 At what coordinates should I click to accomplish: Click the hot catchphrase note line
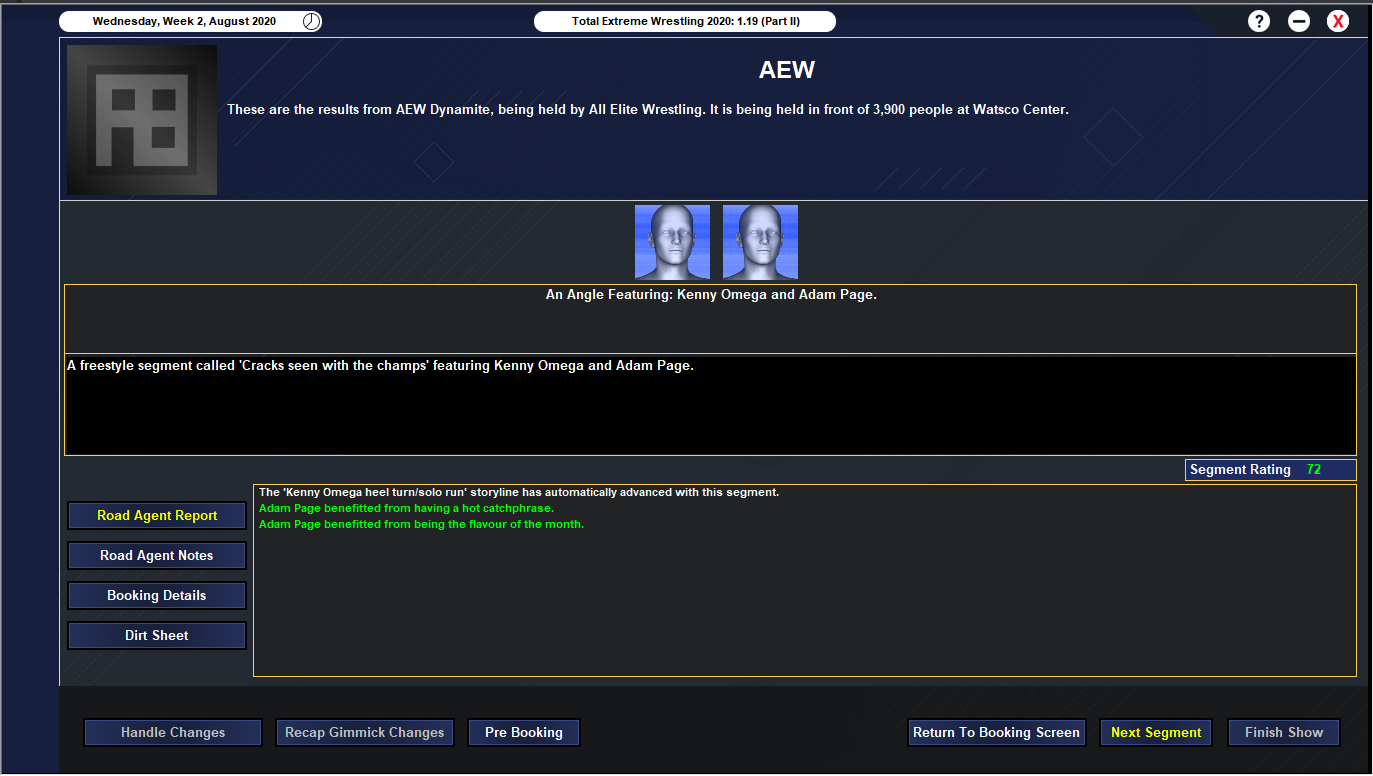tap(406, 509)
